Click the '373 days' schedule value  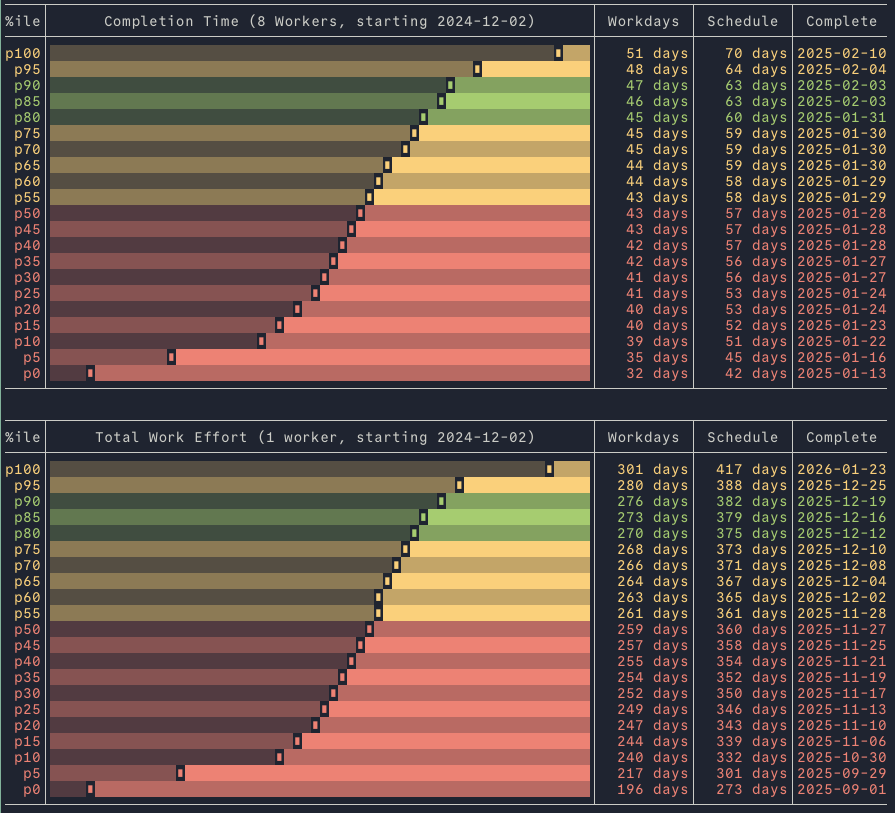[752, 550]
